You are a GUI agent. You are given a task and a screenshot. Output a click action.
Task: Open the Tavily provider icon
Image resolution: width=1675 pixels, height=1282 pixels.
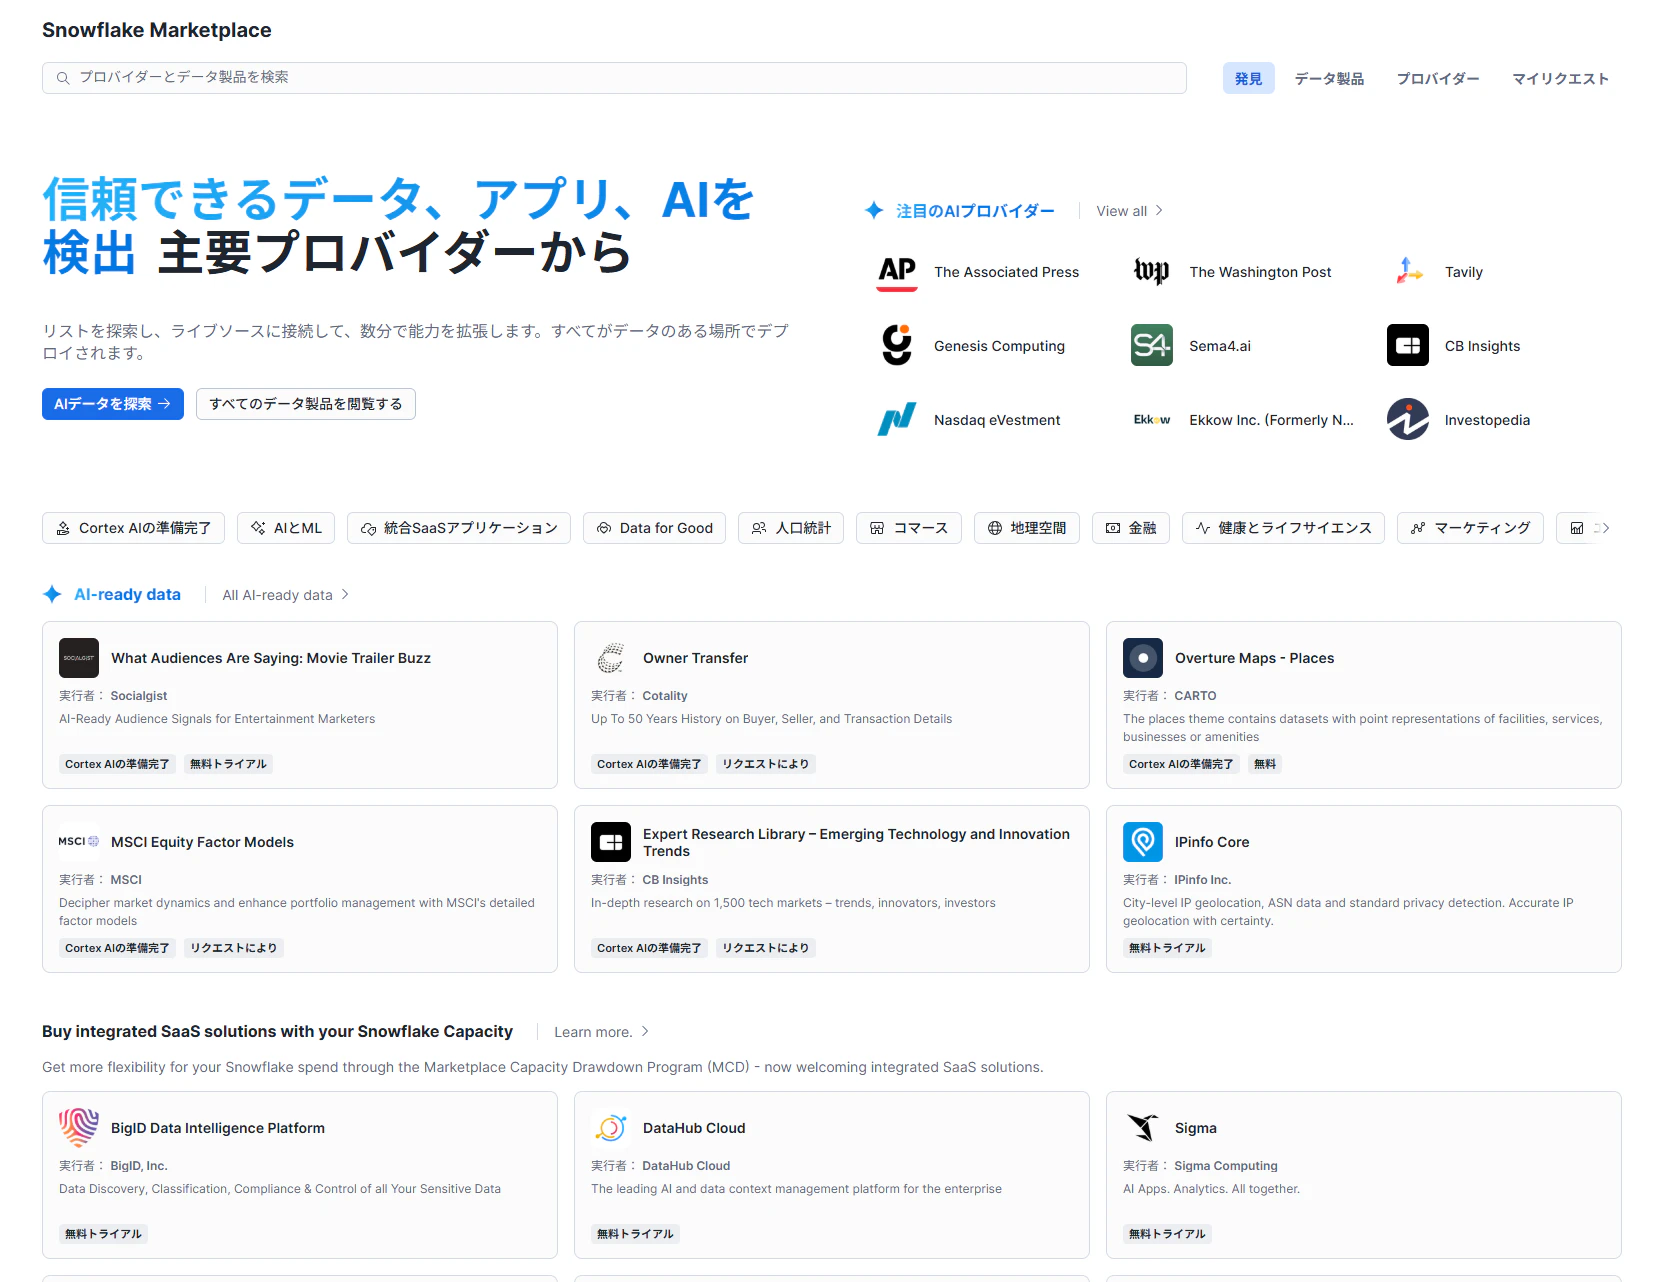(x=1408, y=272)
